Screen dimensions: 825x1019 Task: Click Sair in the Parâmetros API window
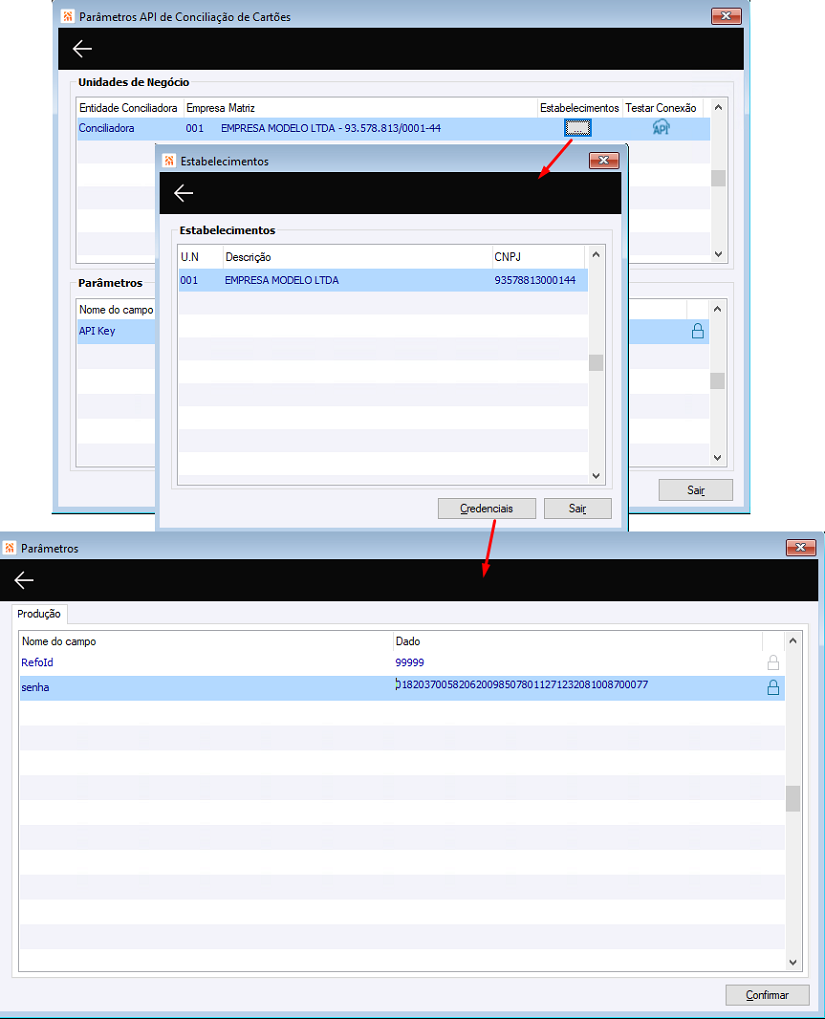point(696,490)
